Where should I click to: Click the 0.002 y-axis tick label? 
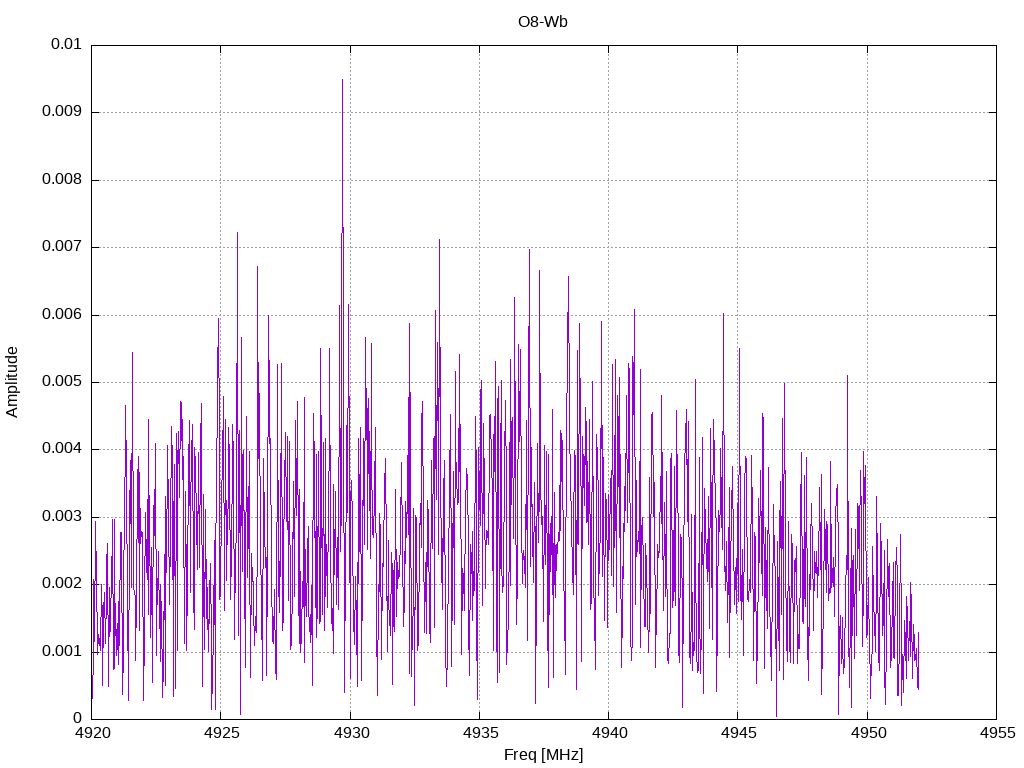coord(62,584)
